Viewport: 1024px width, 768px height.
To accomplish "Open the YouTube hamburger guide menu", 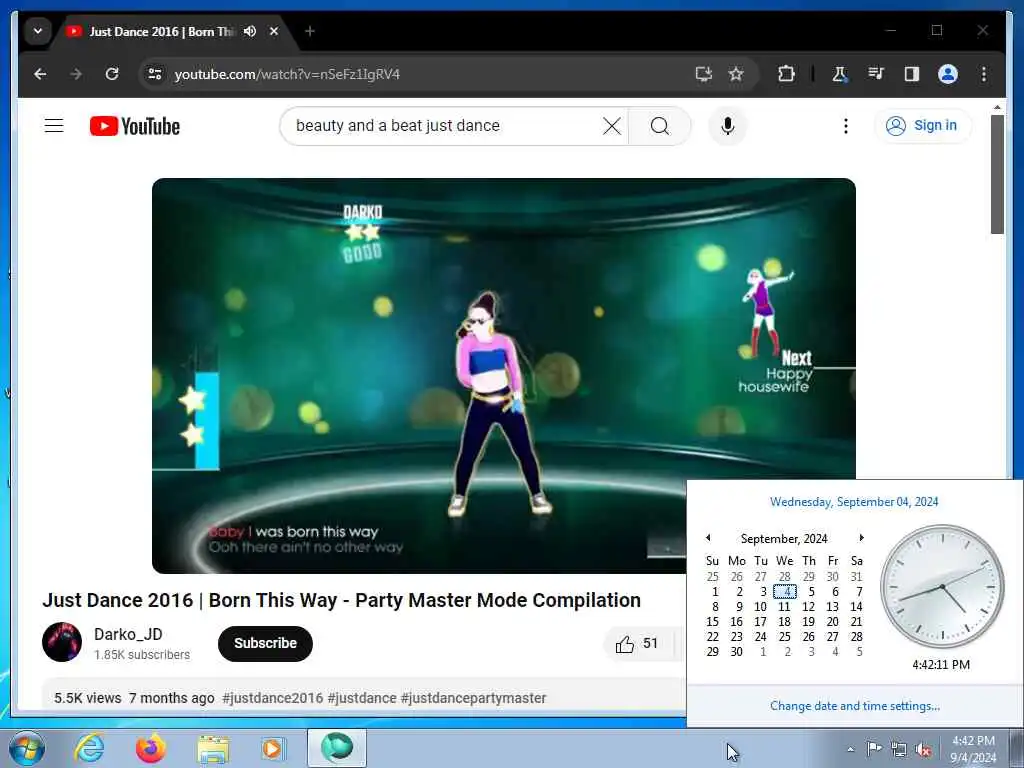I will tap(54, 125).
